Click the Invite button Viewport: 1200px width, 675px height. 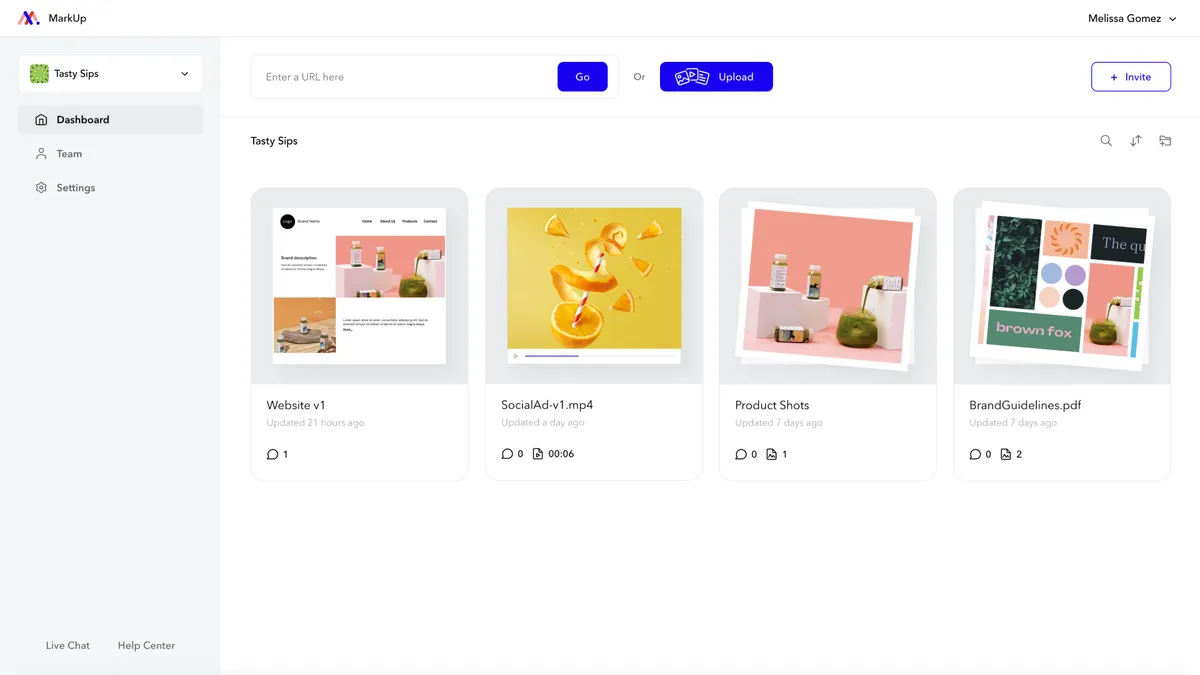click(1131, 77)
